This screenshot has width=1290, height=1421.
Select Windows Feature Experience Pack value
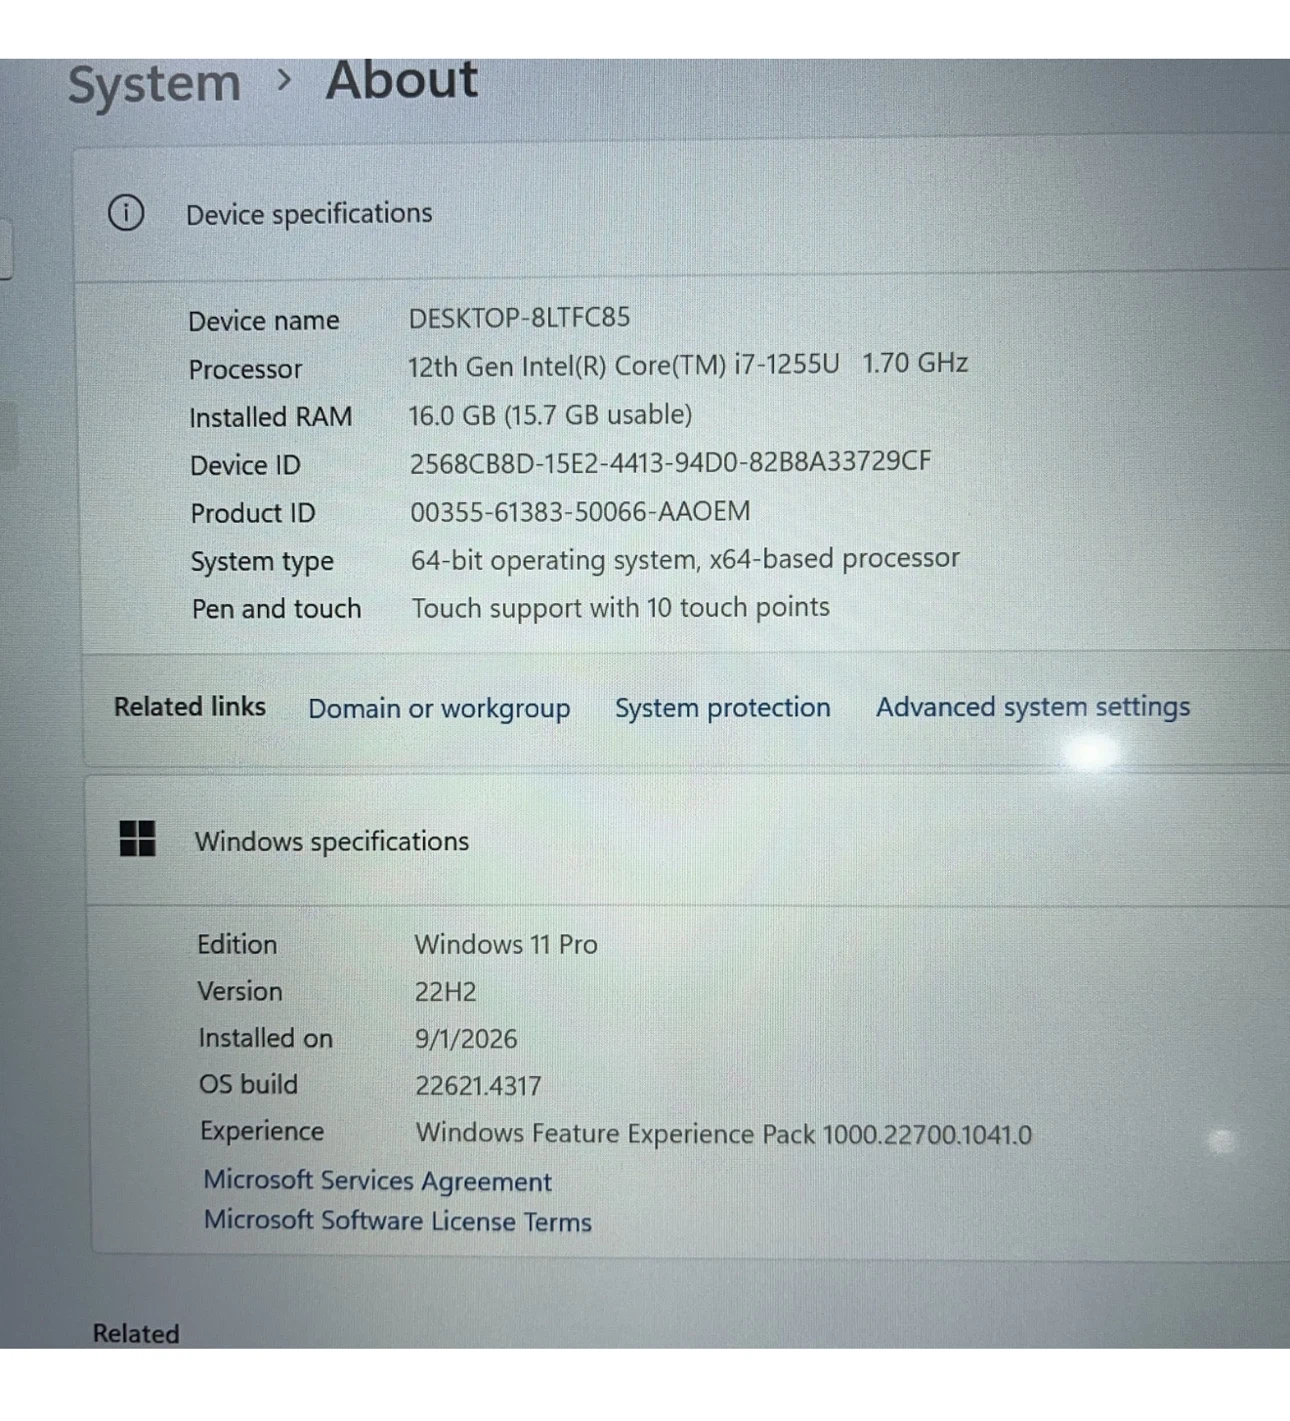[724, 1134]
